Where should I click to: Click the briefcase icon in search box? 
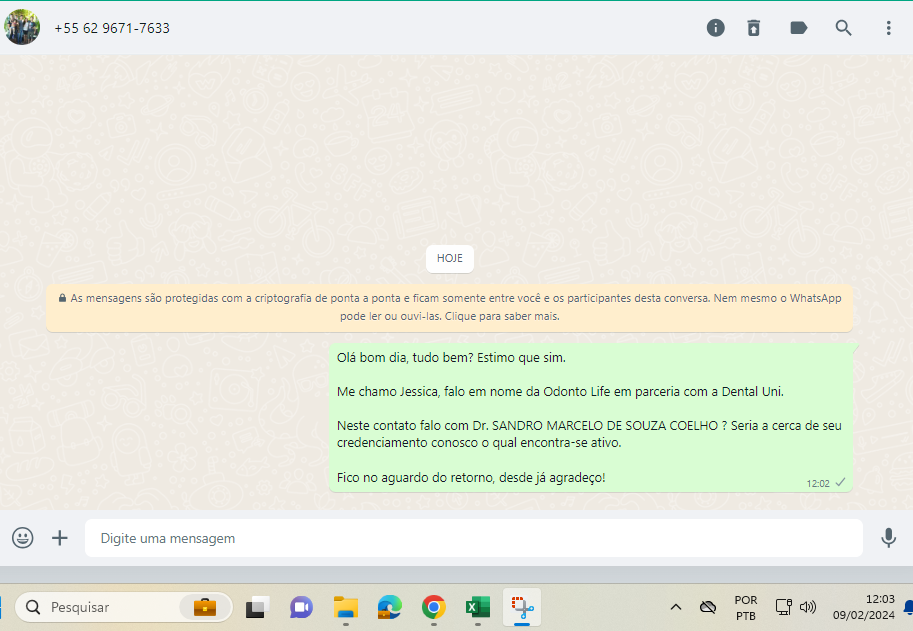205,607
